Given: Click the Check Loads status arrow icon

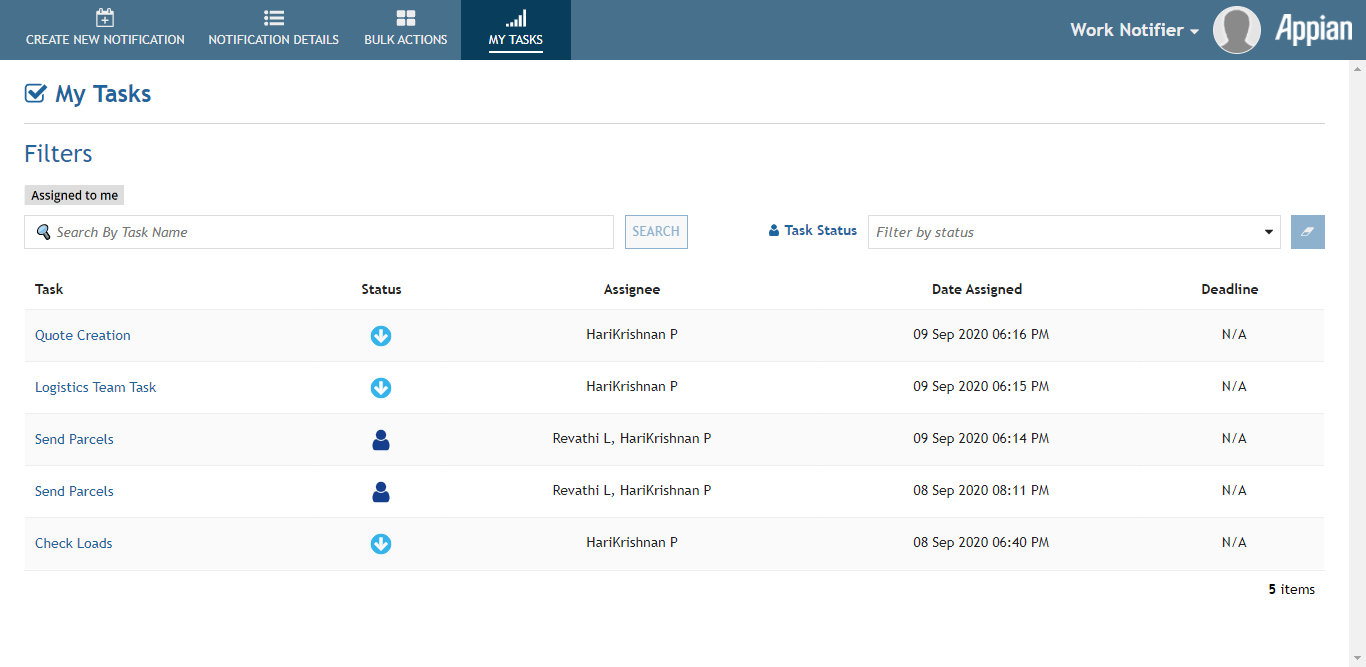Looking at the screenshot, I should [x=381, y=544].
